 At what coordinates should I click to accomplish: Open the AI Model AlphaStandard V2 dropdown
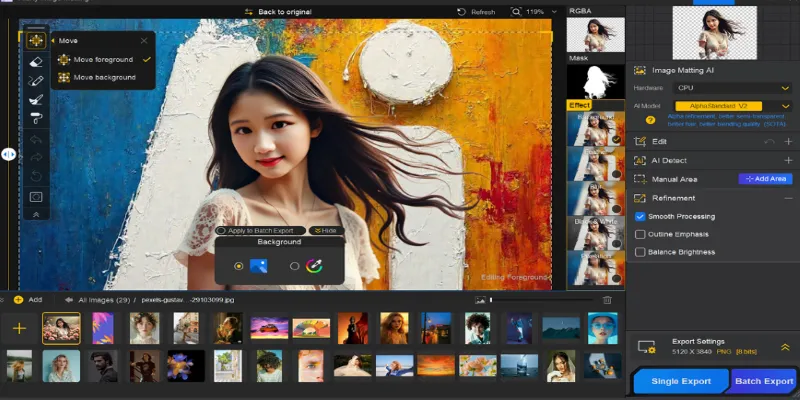pos(732,106)
